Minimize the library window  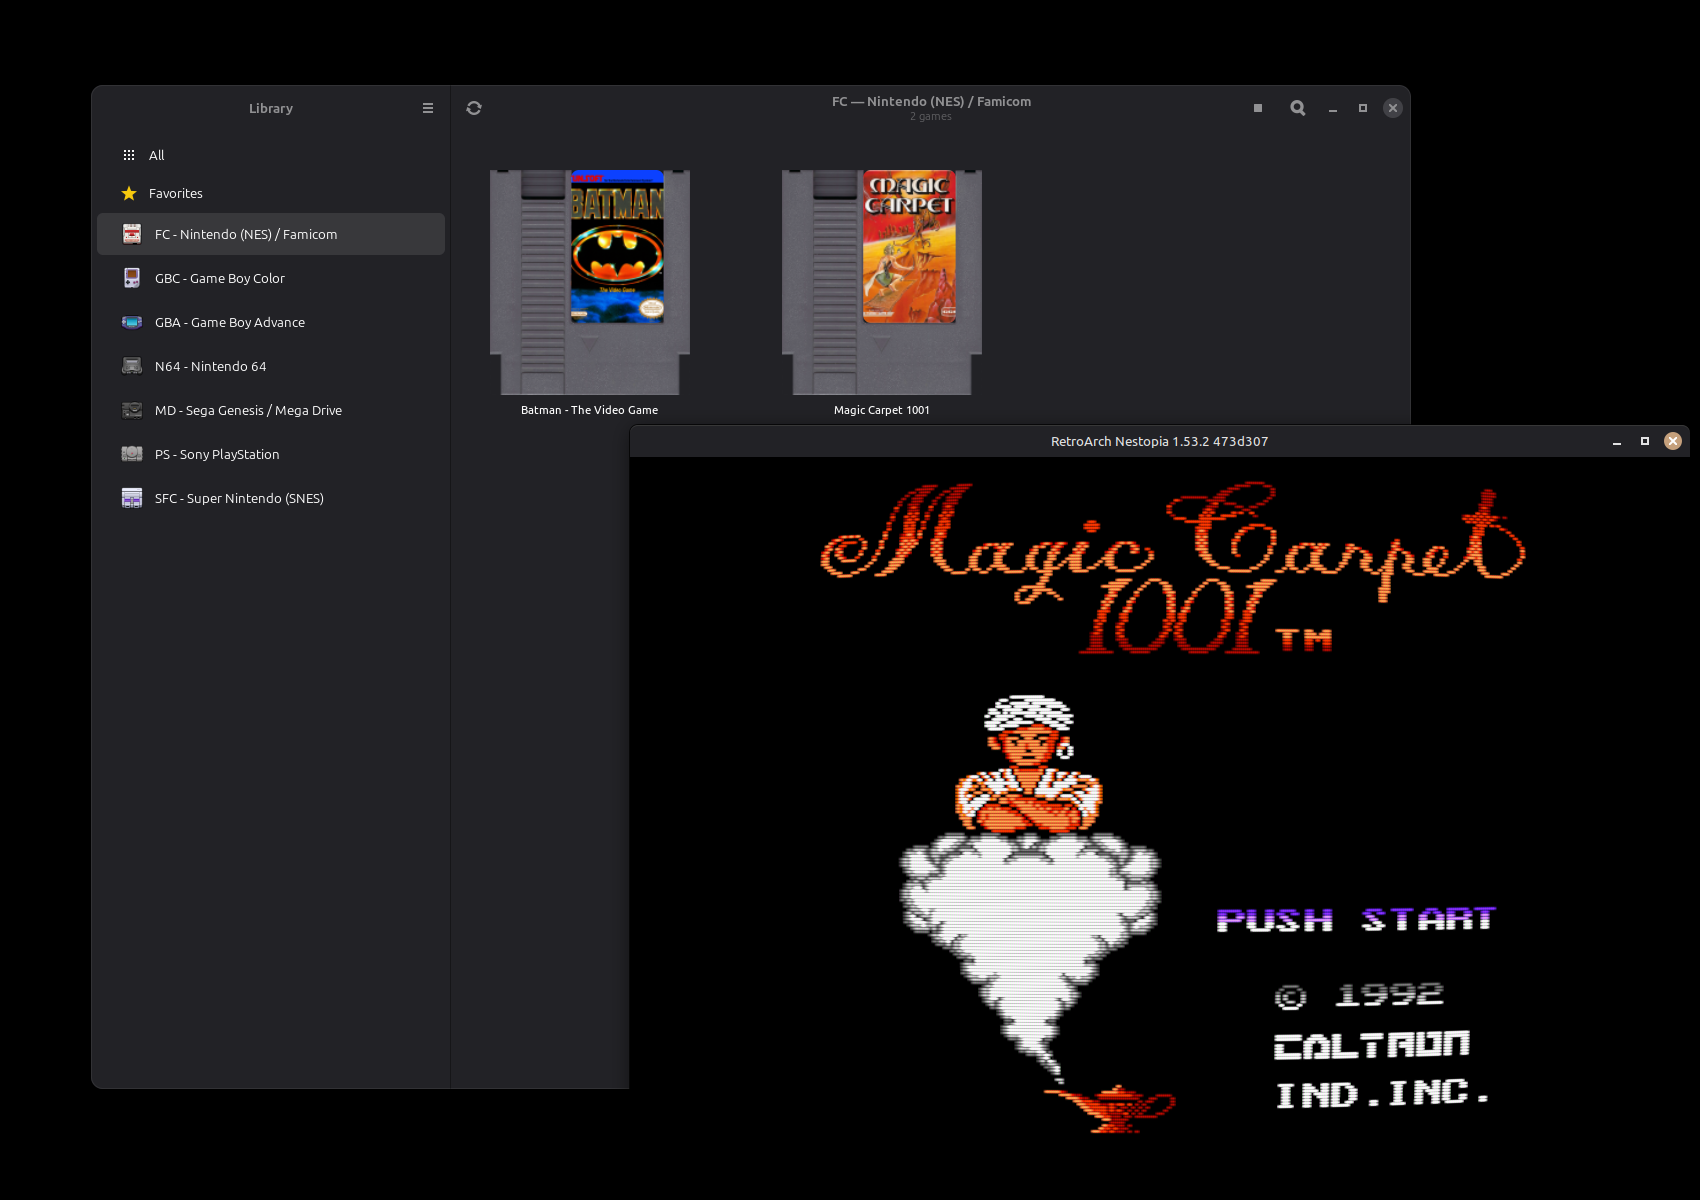click(x=1333, y=108)
